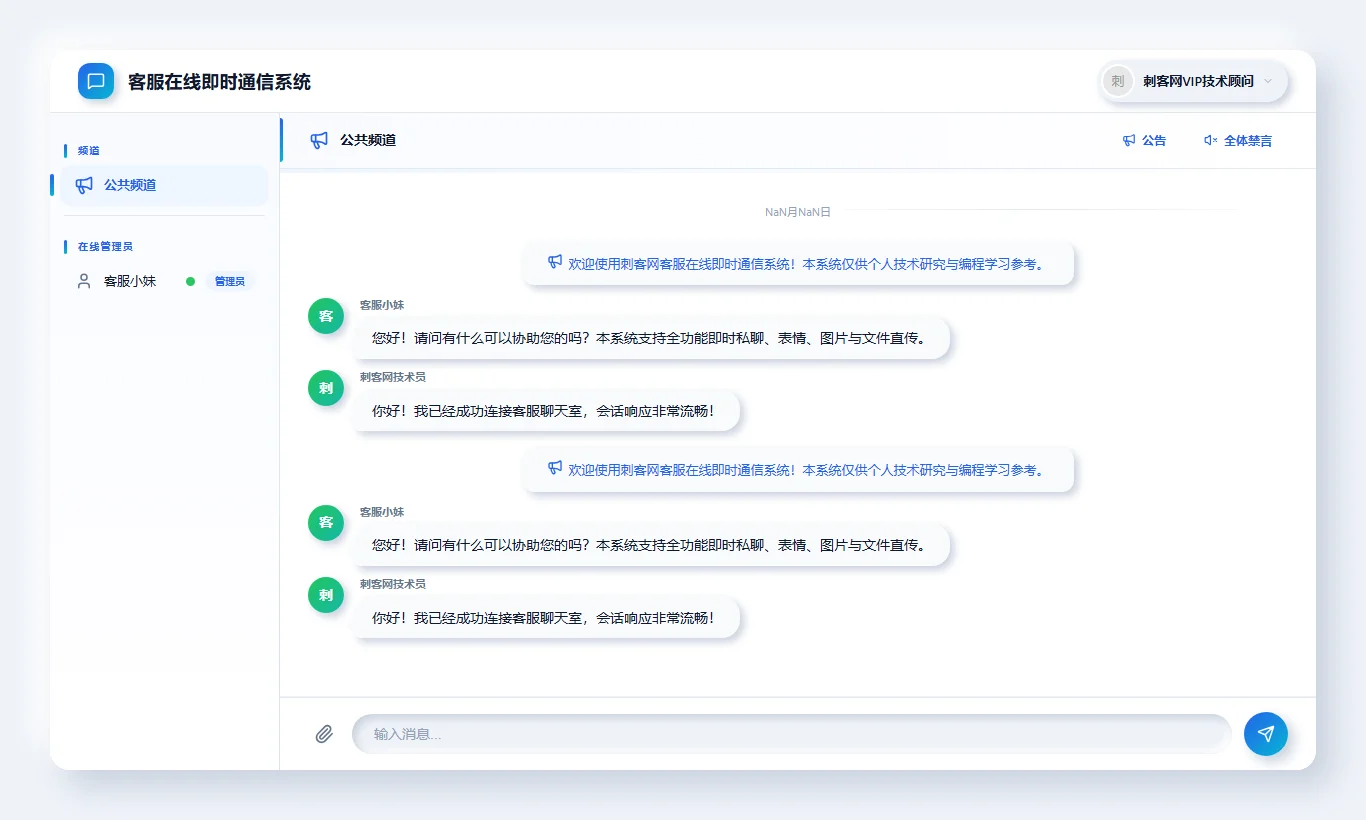1366x820 pixels.
Task: Click the NaN月NaN日 date separator label
Action: coord(798,212)
